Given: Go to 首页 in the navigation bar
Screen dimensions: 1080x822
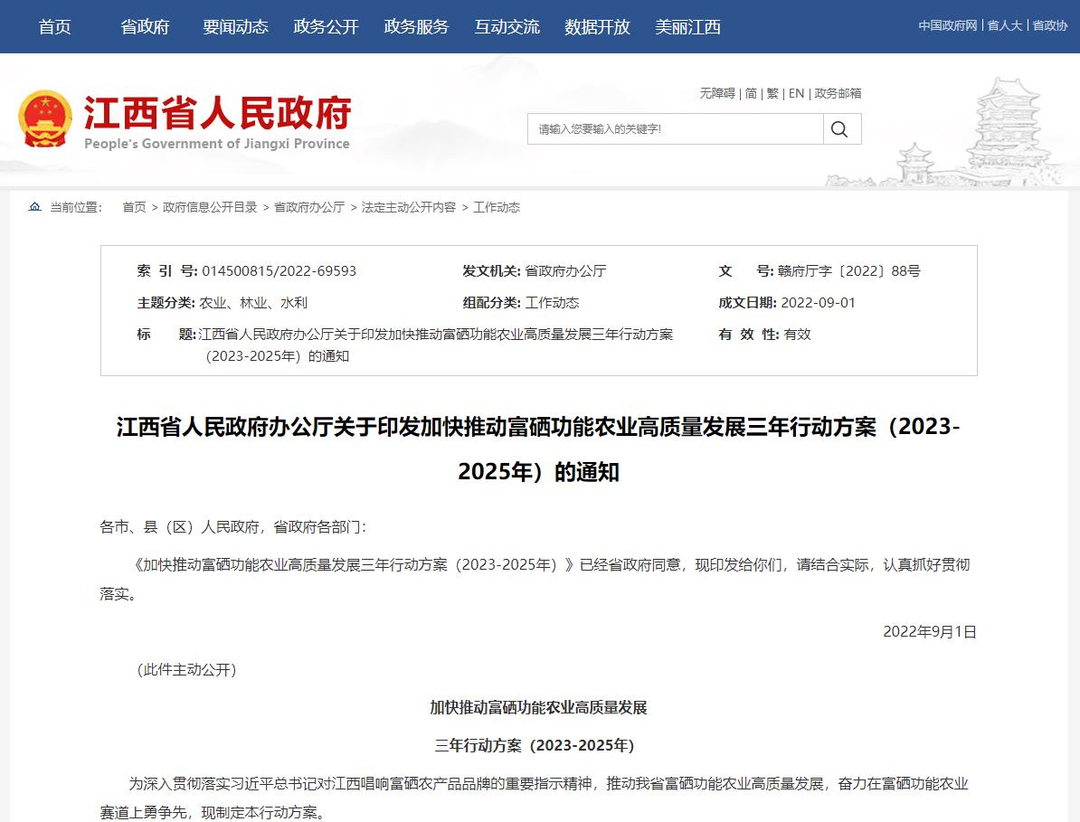Looking at the screenshot, I should click(54, 27).
